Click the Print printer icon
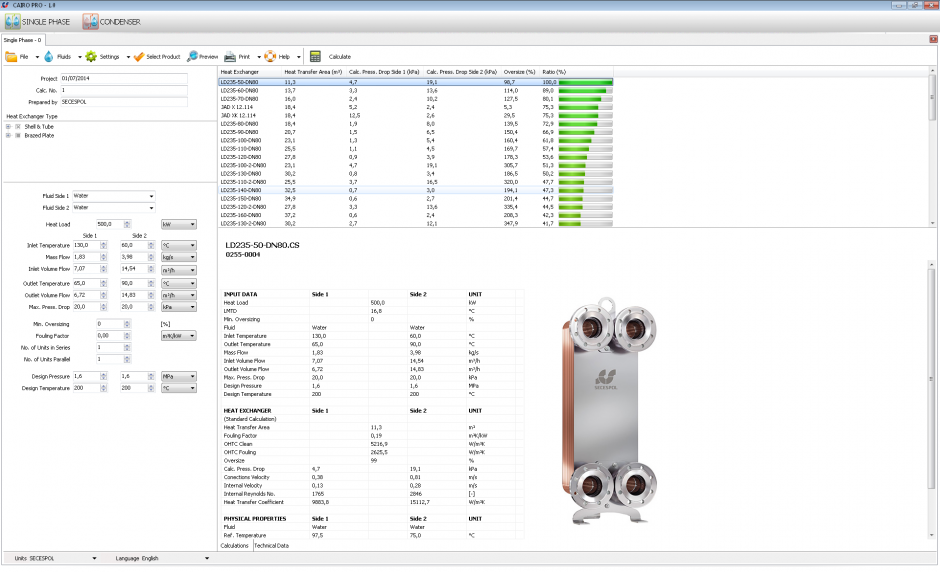The width and height of the screenshot is (940, 572). [x=230, y=56]
